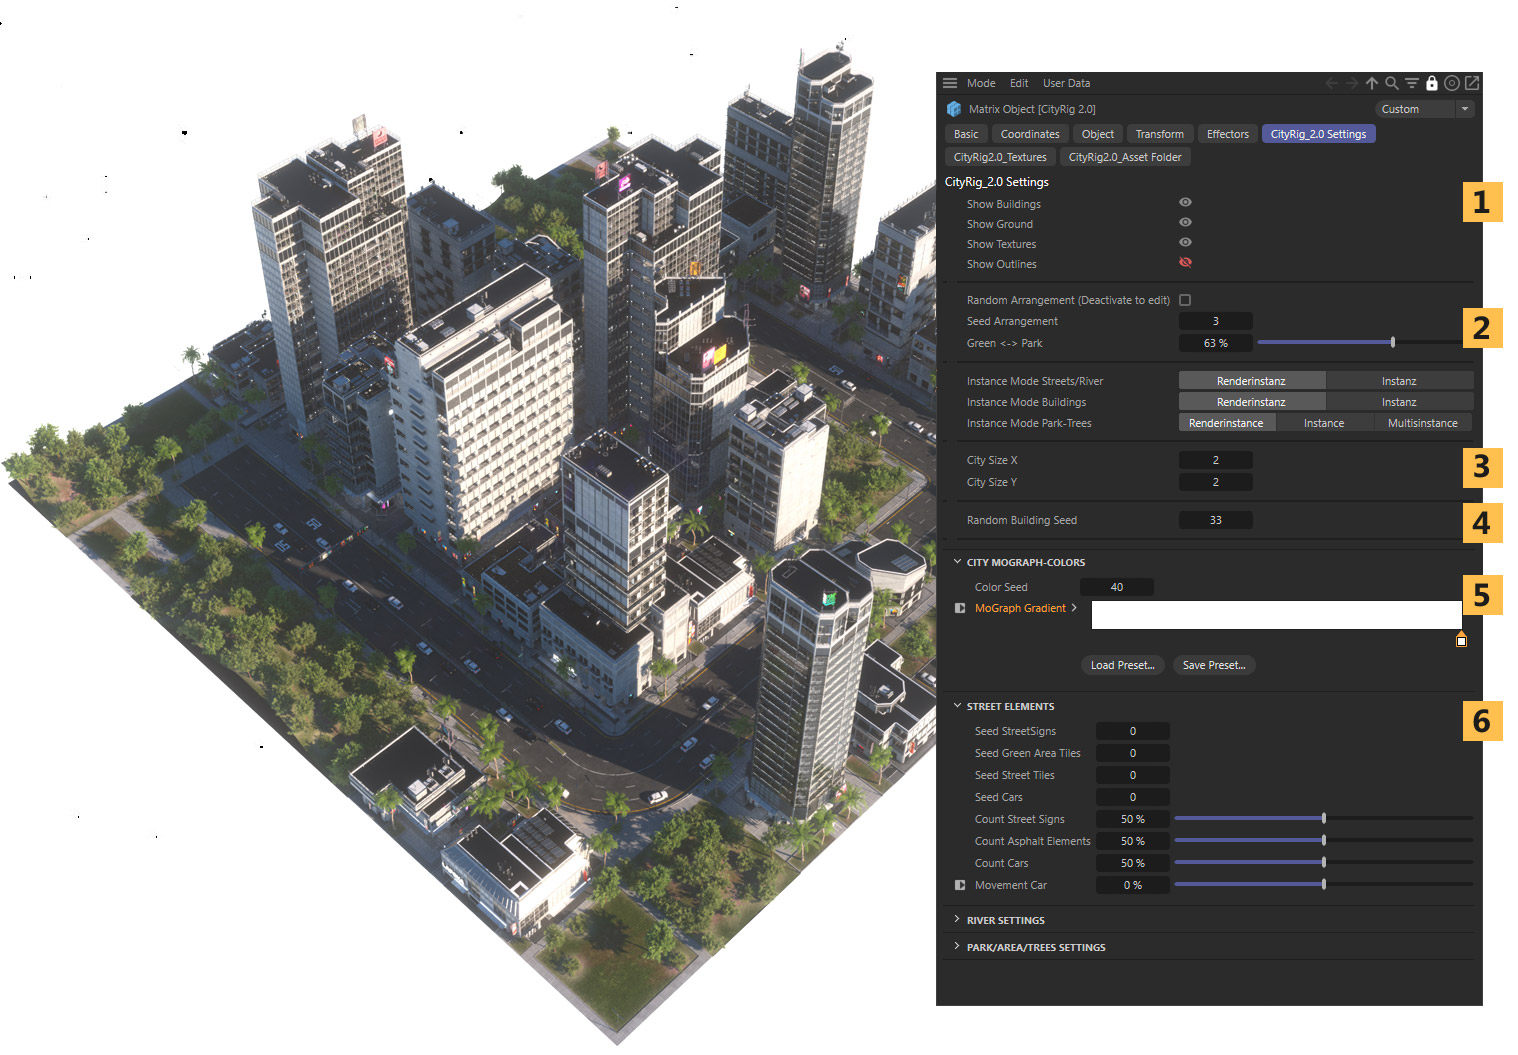Click the white MoGraph Gradient bar
Image resolution: width=1518 pixels, height=1055 pixels.
[1276, 615]
